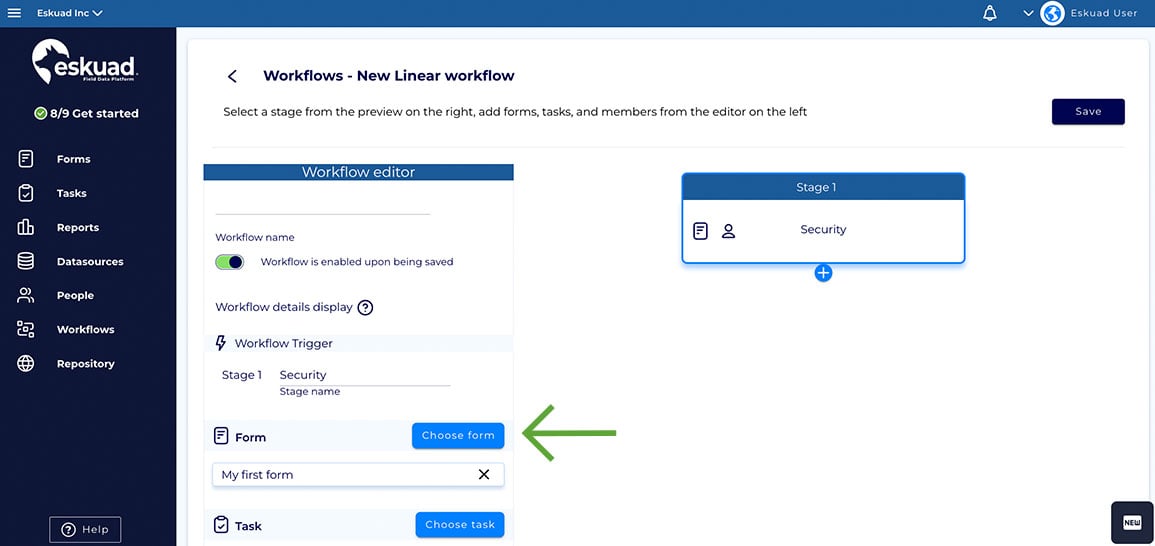1155x546 pixels.
Task: Click the globe user avatar
Action: pyautogui.click(x=1052, y=13)
